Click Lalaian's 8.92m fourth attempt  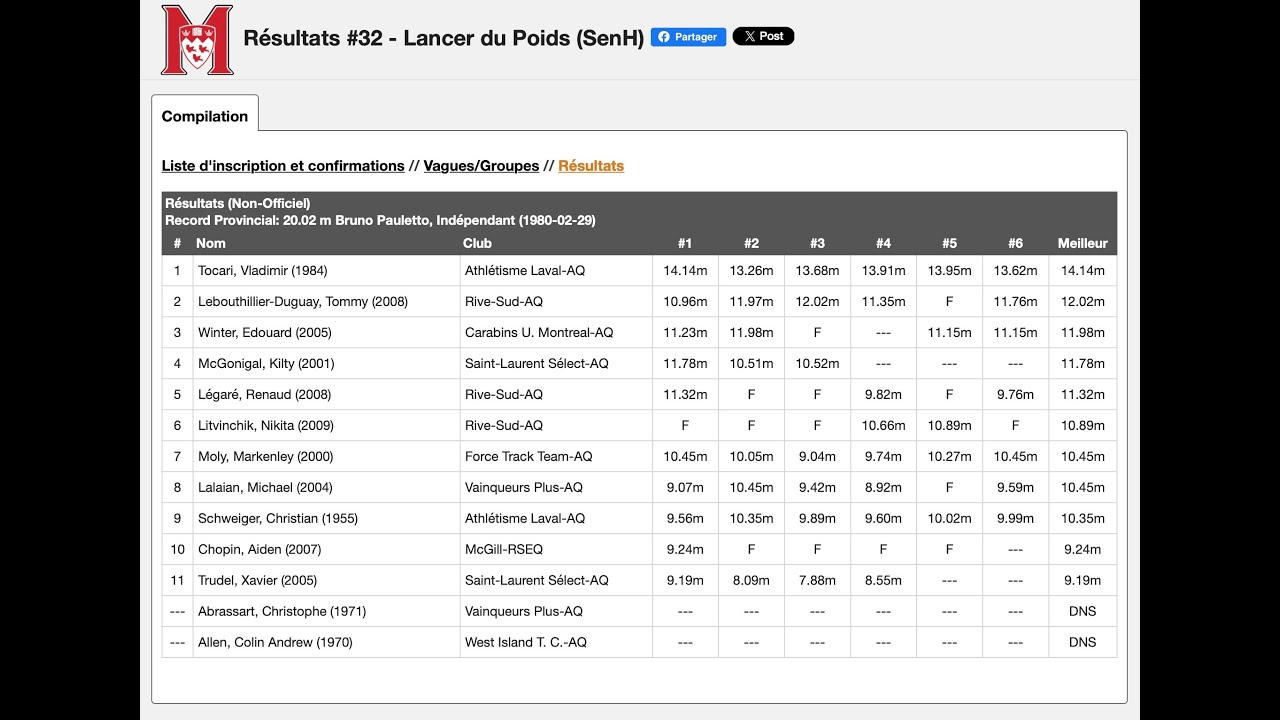(x=883, y=488)
